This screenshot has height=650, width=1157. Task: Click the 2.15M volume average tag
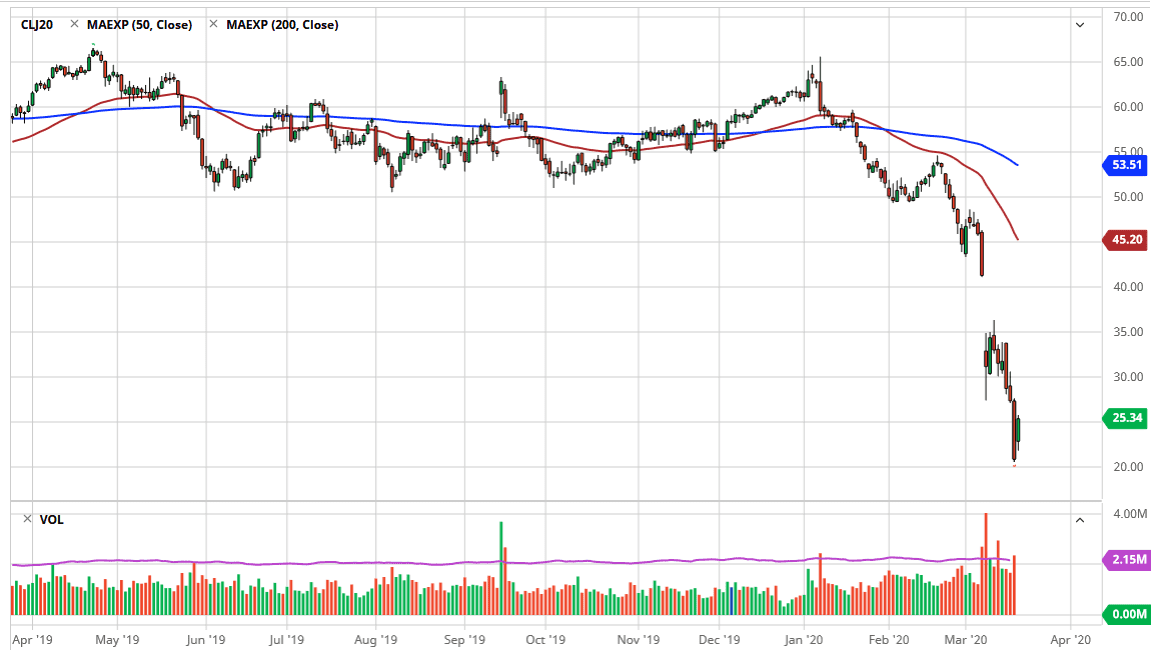[x=1126, y=560]
